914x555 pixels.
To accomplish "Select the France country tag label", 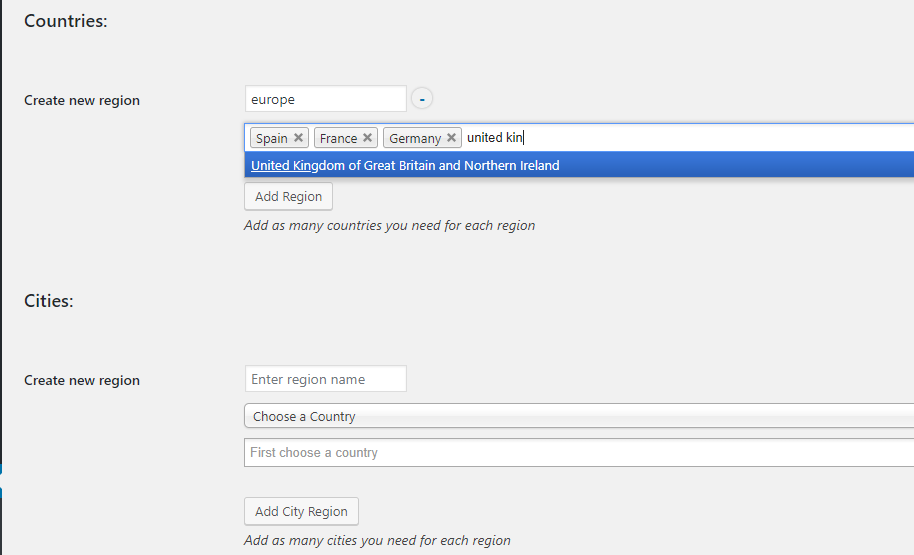I will pos(338,138).
